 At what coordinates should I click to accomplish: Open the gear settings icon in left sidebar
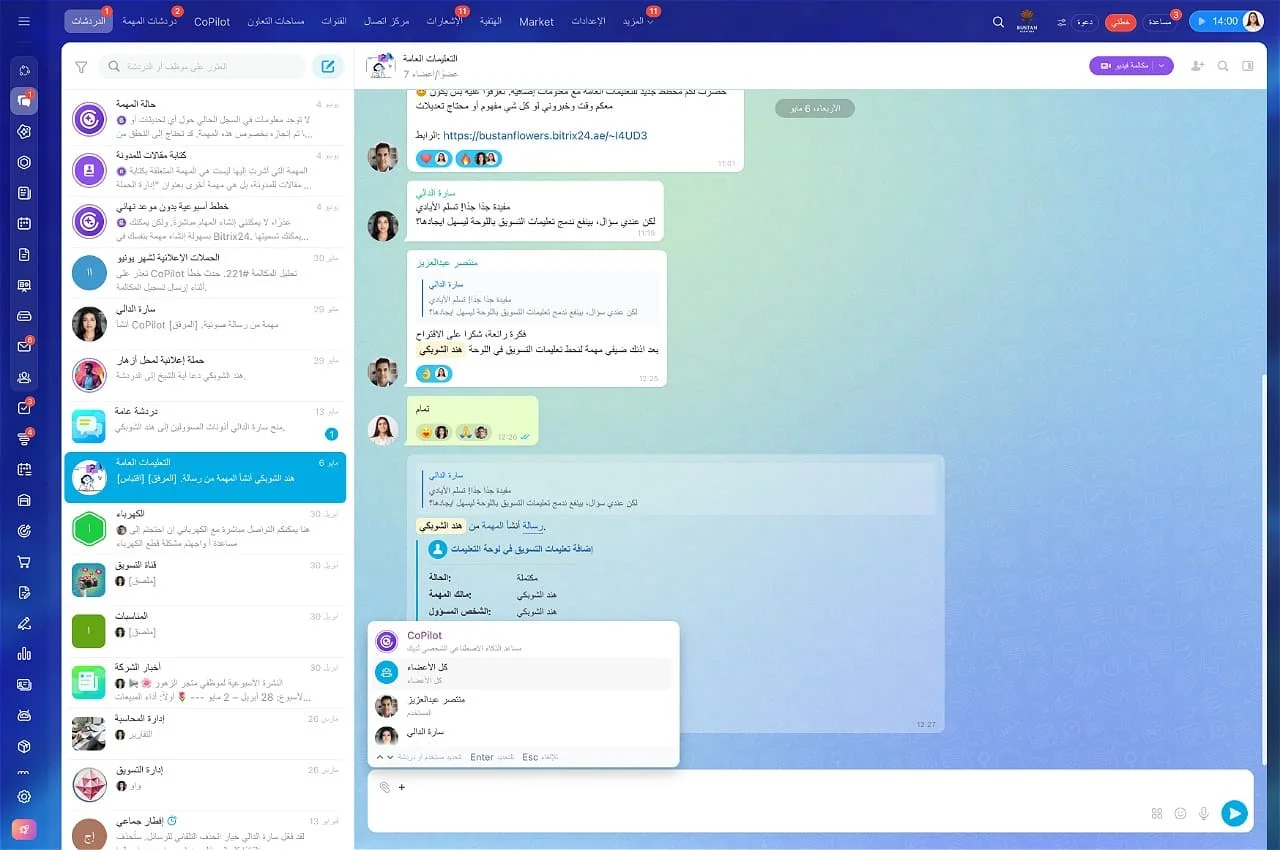point(24,797)
